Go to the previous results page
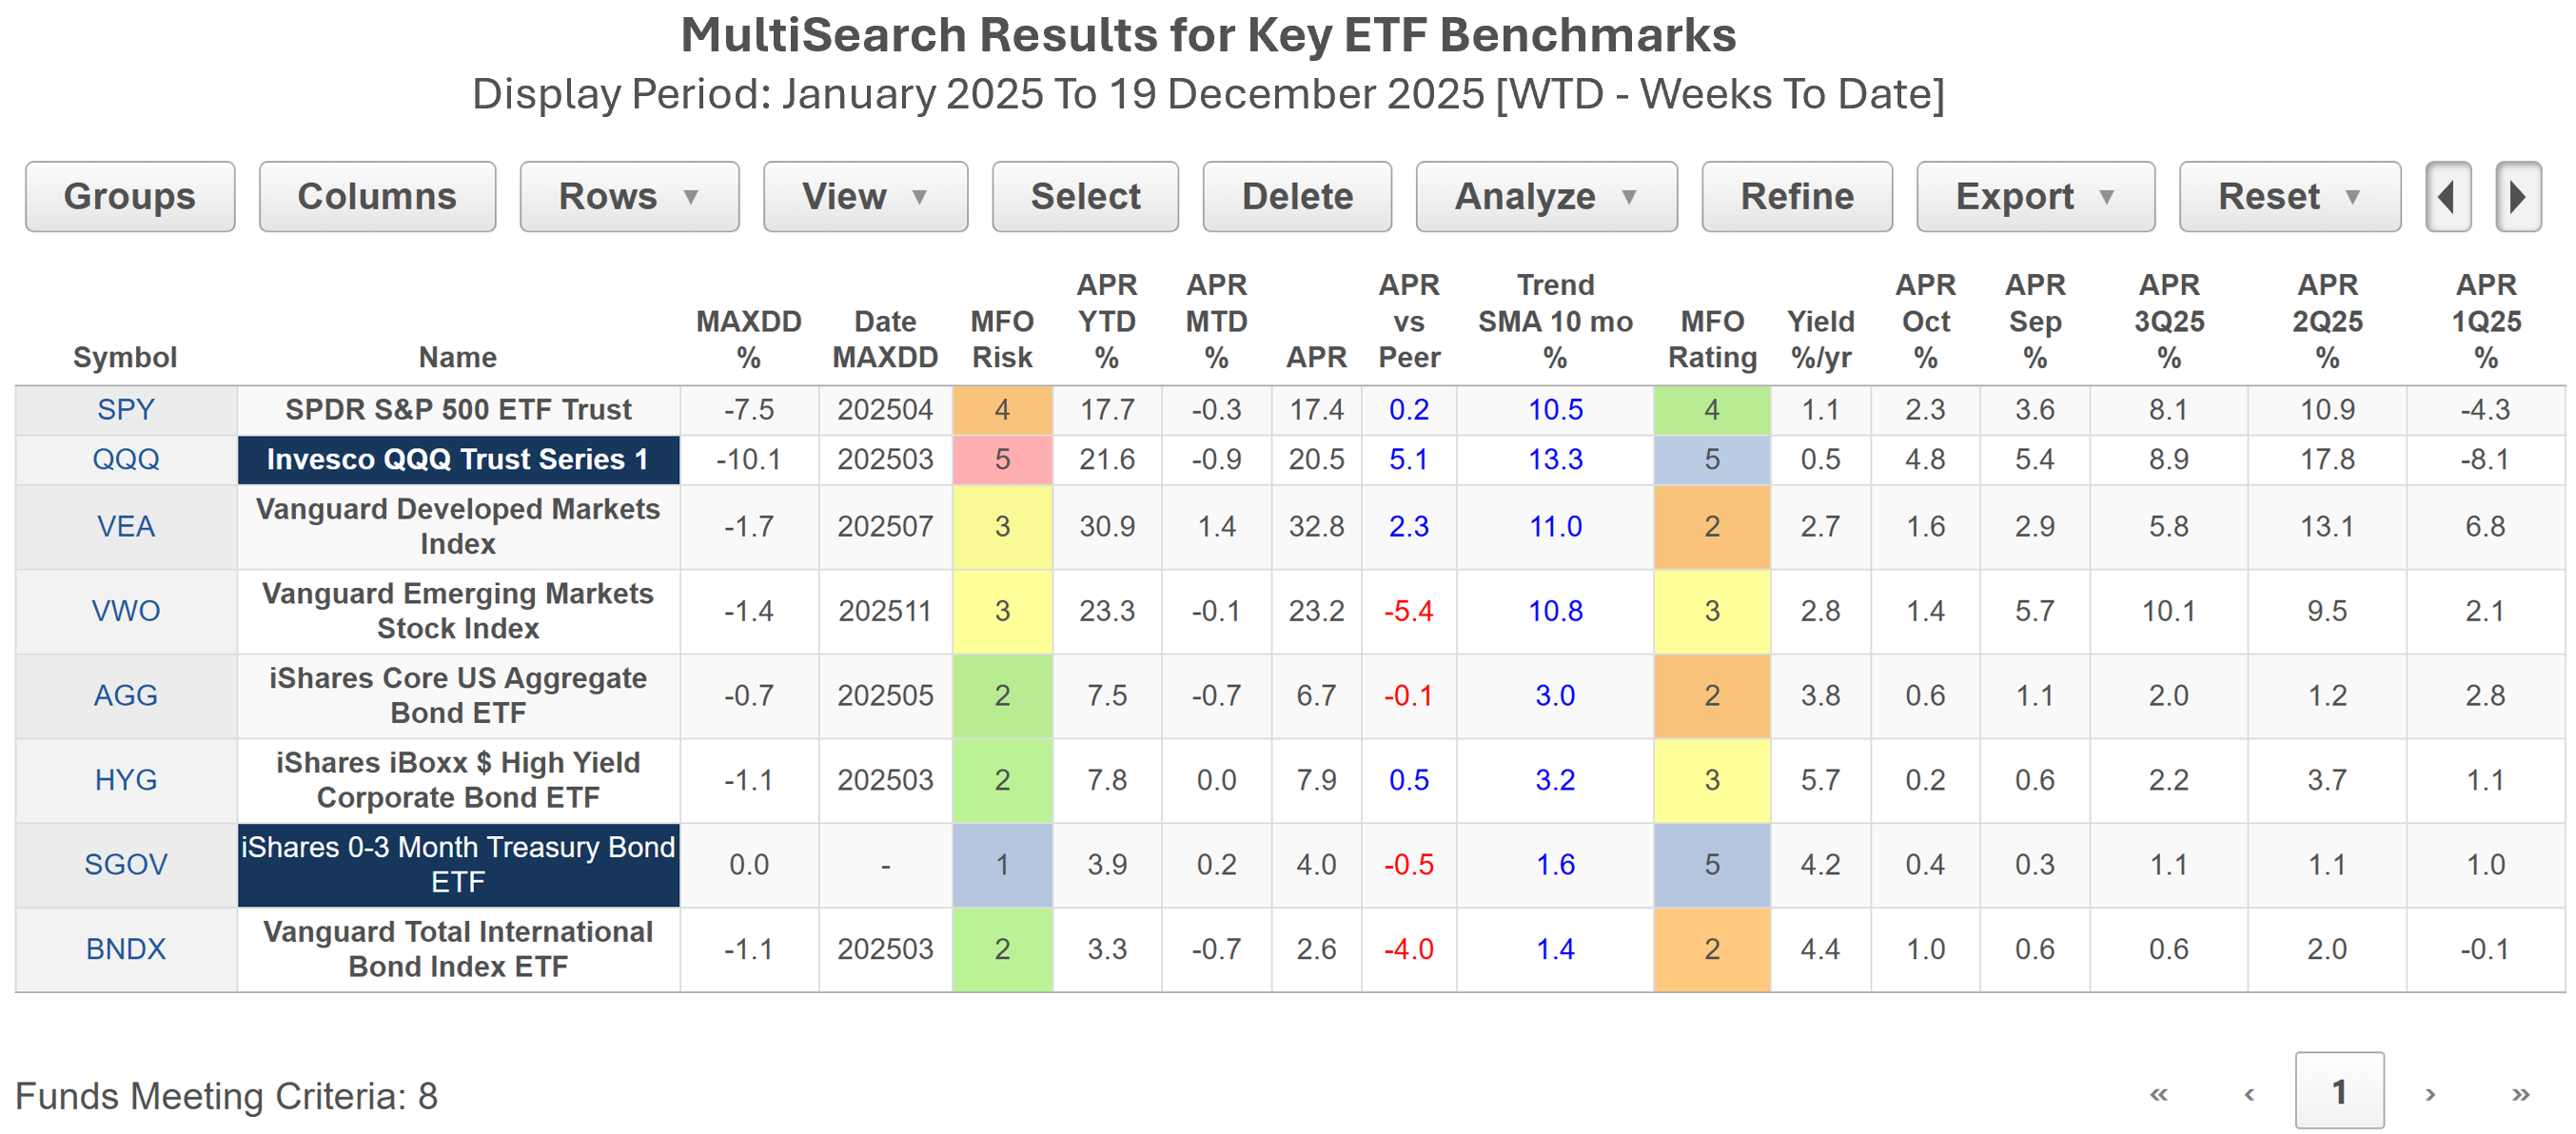Image resolution: width=2576 pixels, height=1134 pixels. (2249, 1093)
